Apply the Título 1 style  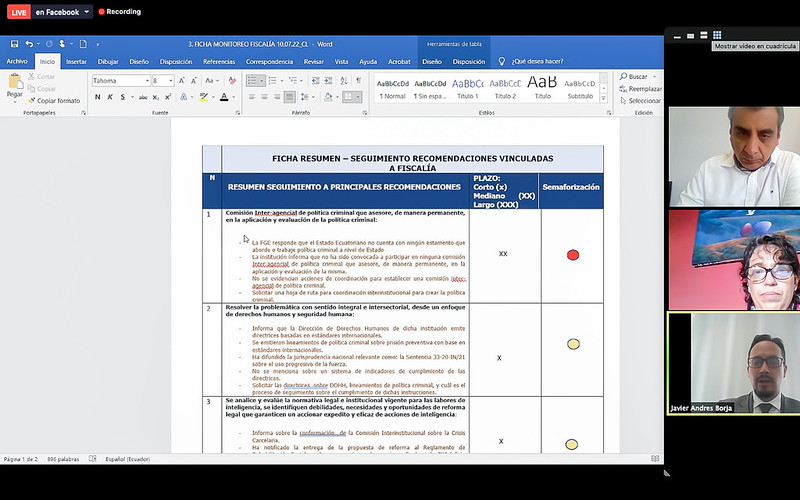(x=468, y=88)
